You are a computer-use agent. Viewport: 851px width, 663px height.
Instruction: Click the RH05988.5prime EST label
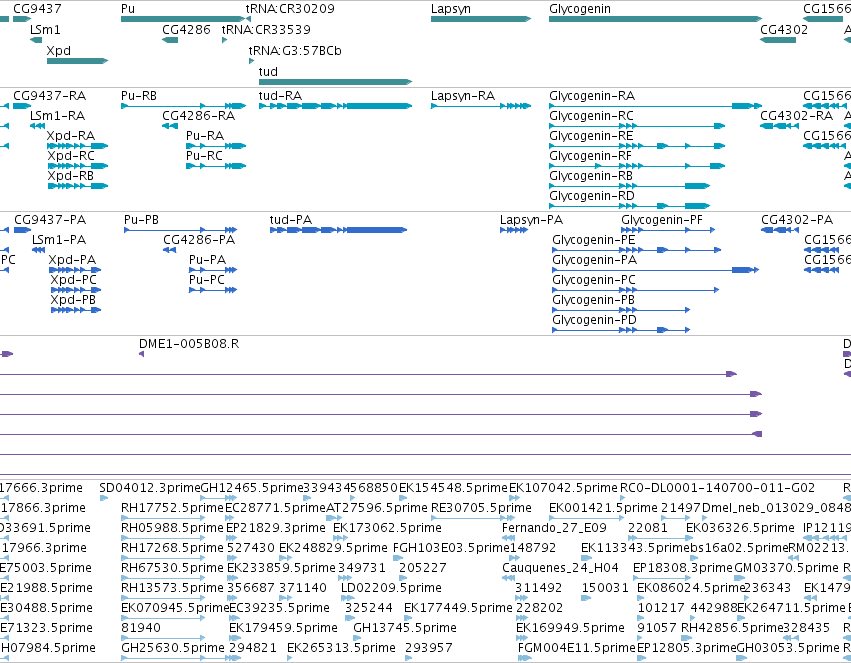(x=172, y=528)
